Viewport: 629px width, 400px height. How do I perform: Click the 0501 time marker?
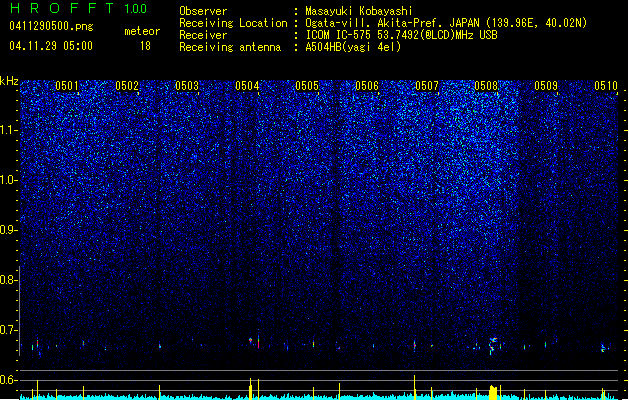[67, 86]
